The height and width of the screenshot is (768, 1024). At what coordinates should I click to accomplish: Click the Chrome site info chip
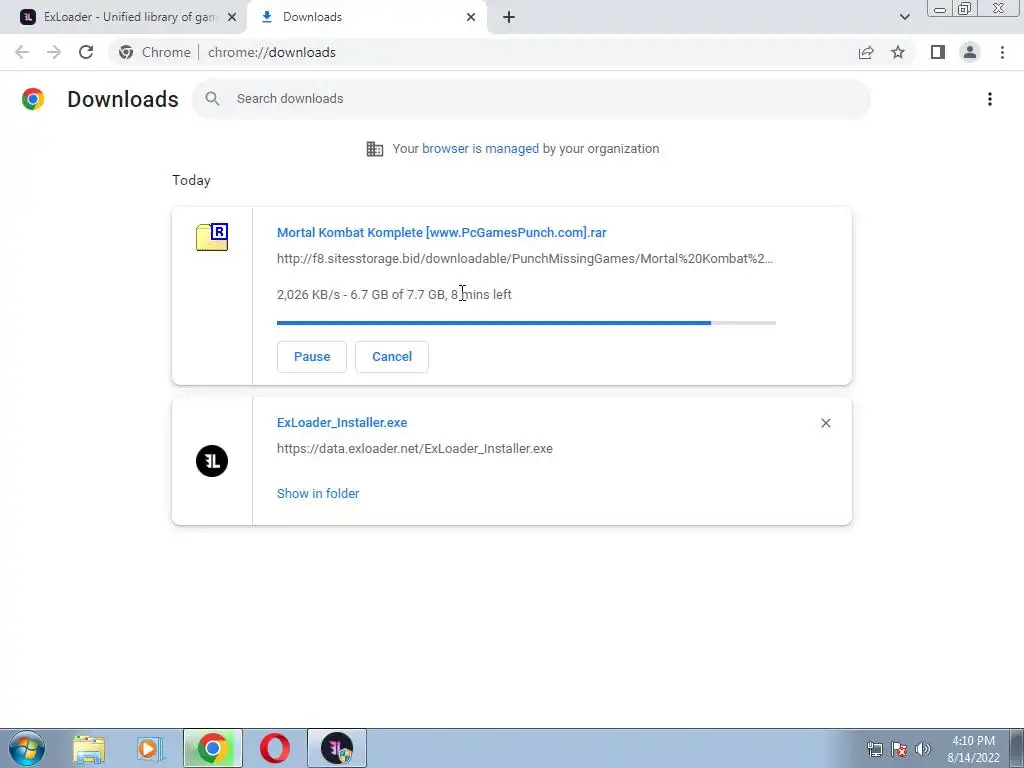pyautogui.click(x=155, y=52)
